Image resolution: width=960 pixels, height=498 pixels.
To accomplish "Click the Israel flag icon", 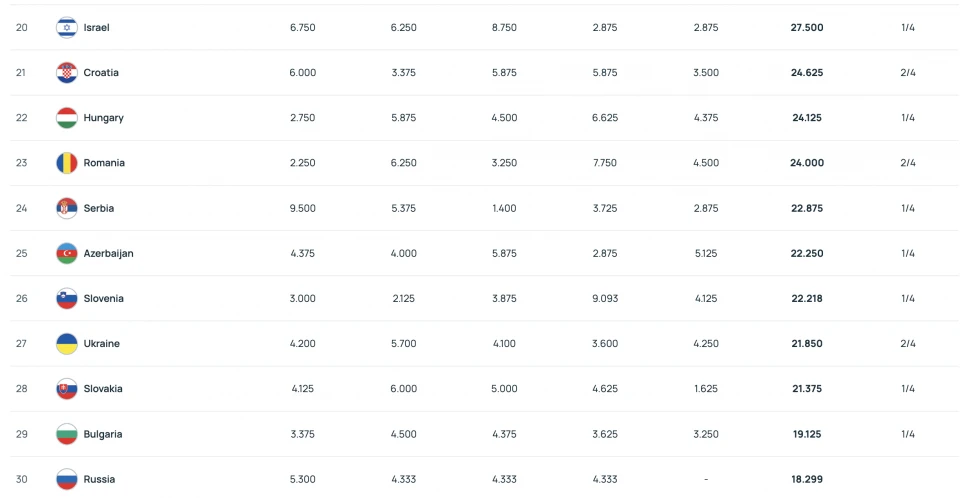I will click(67, 28).
